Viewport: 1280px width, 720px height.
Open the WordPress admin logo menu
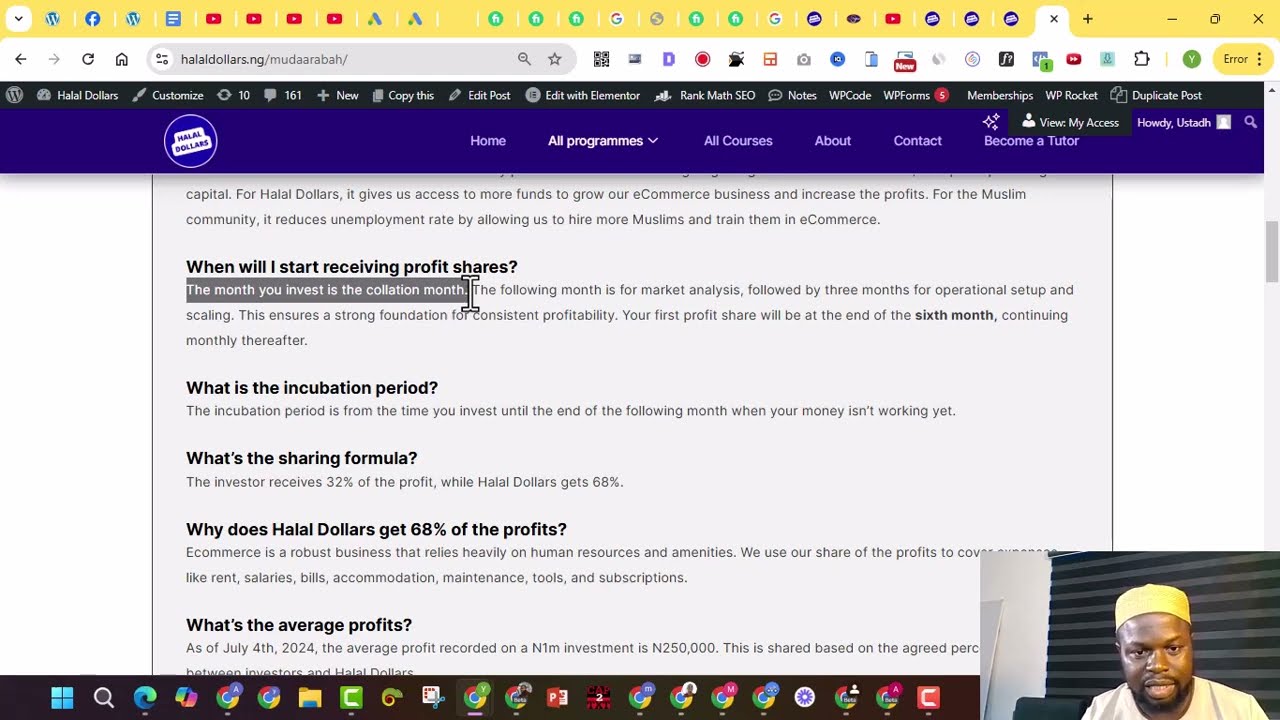[14, 95]
